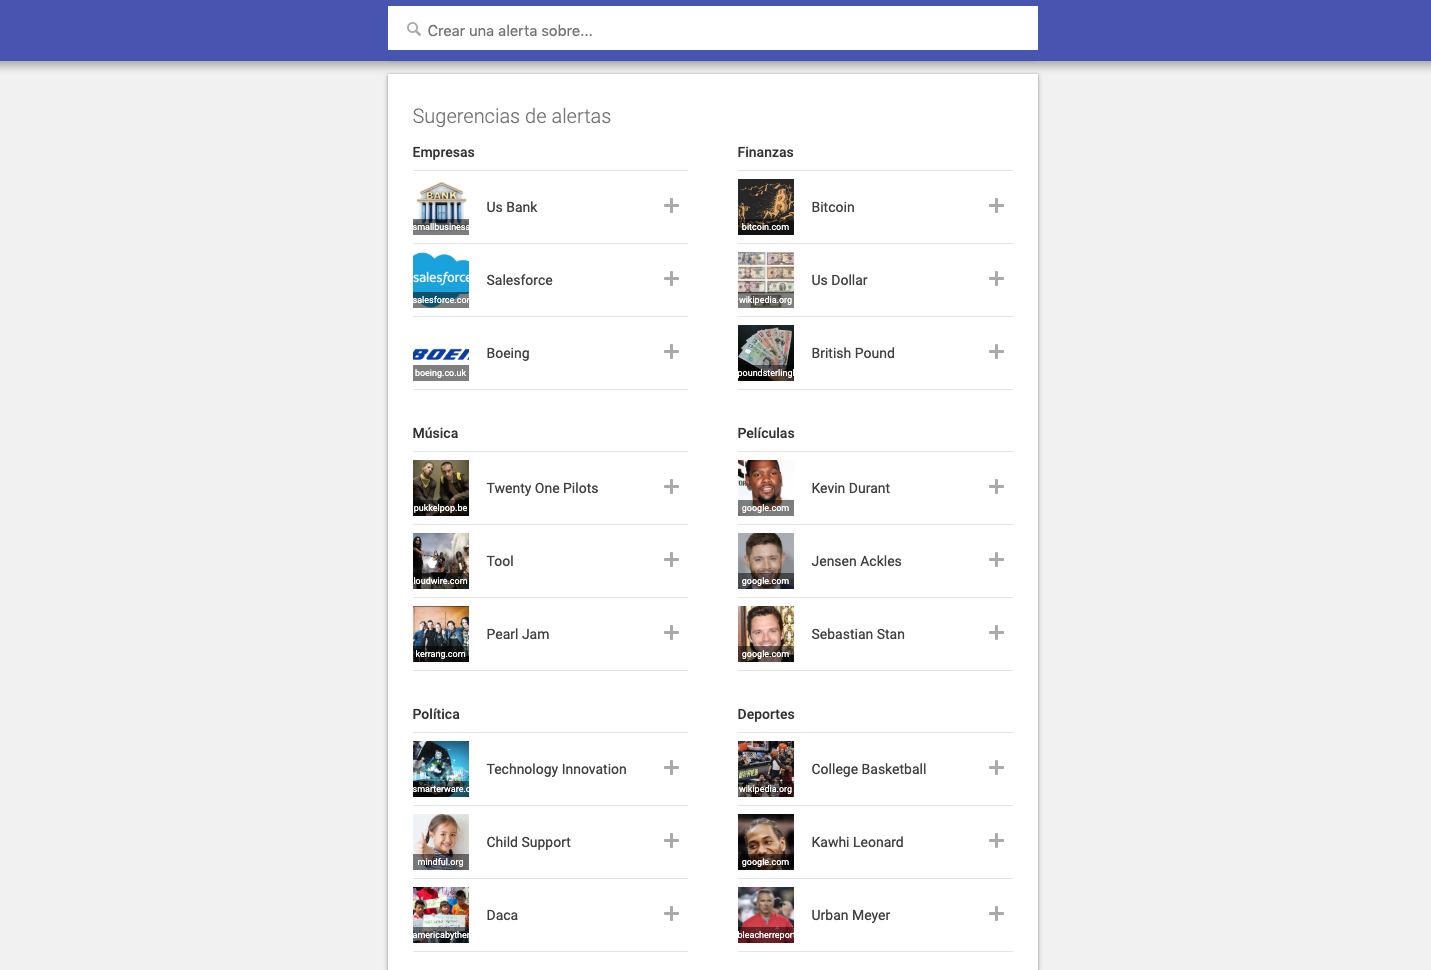
Task: Add alert for Boeing
Action: click(x=671, y=352)
